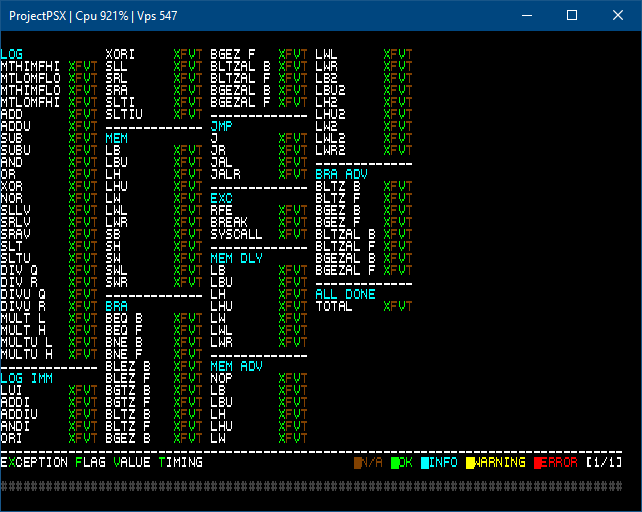Click the red ERROR legend swatch
Viewport: 642px width, 512px height.
[x=538, y=463]
